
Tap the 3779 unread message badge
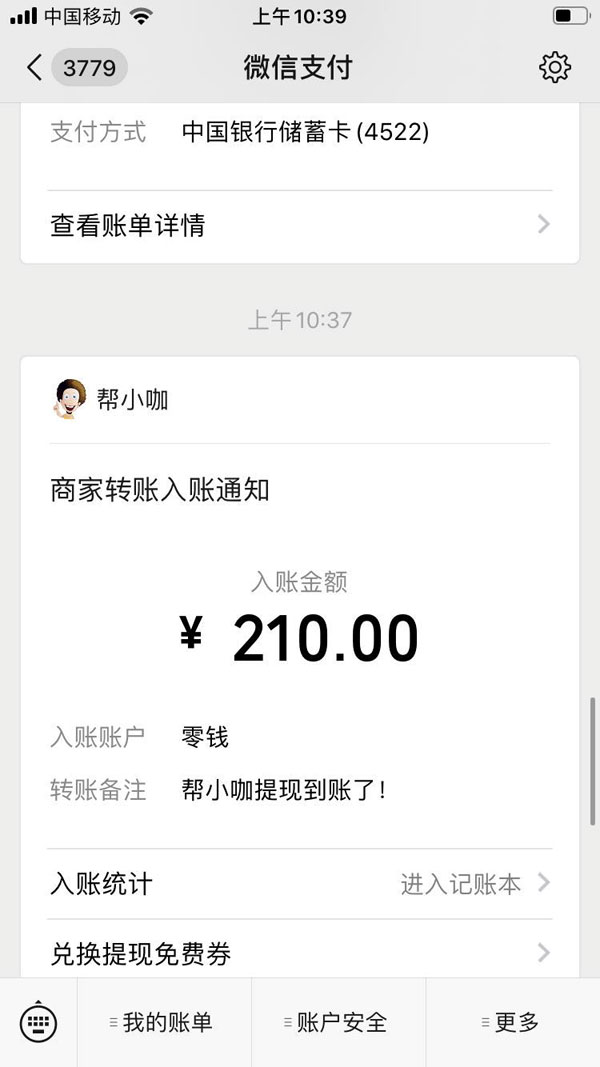tap(90, 67)
